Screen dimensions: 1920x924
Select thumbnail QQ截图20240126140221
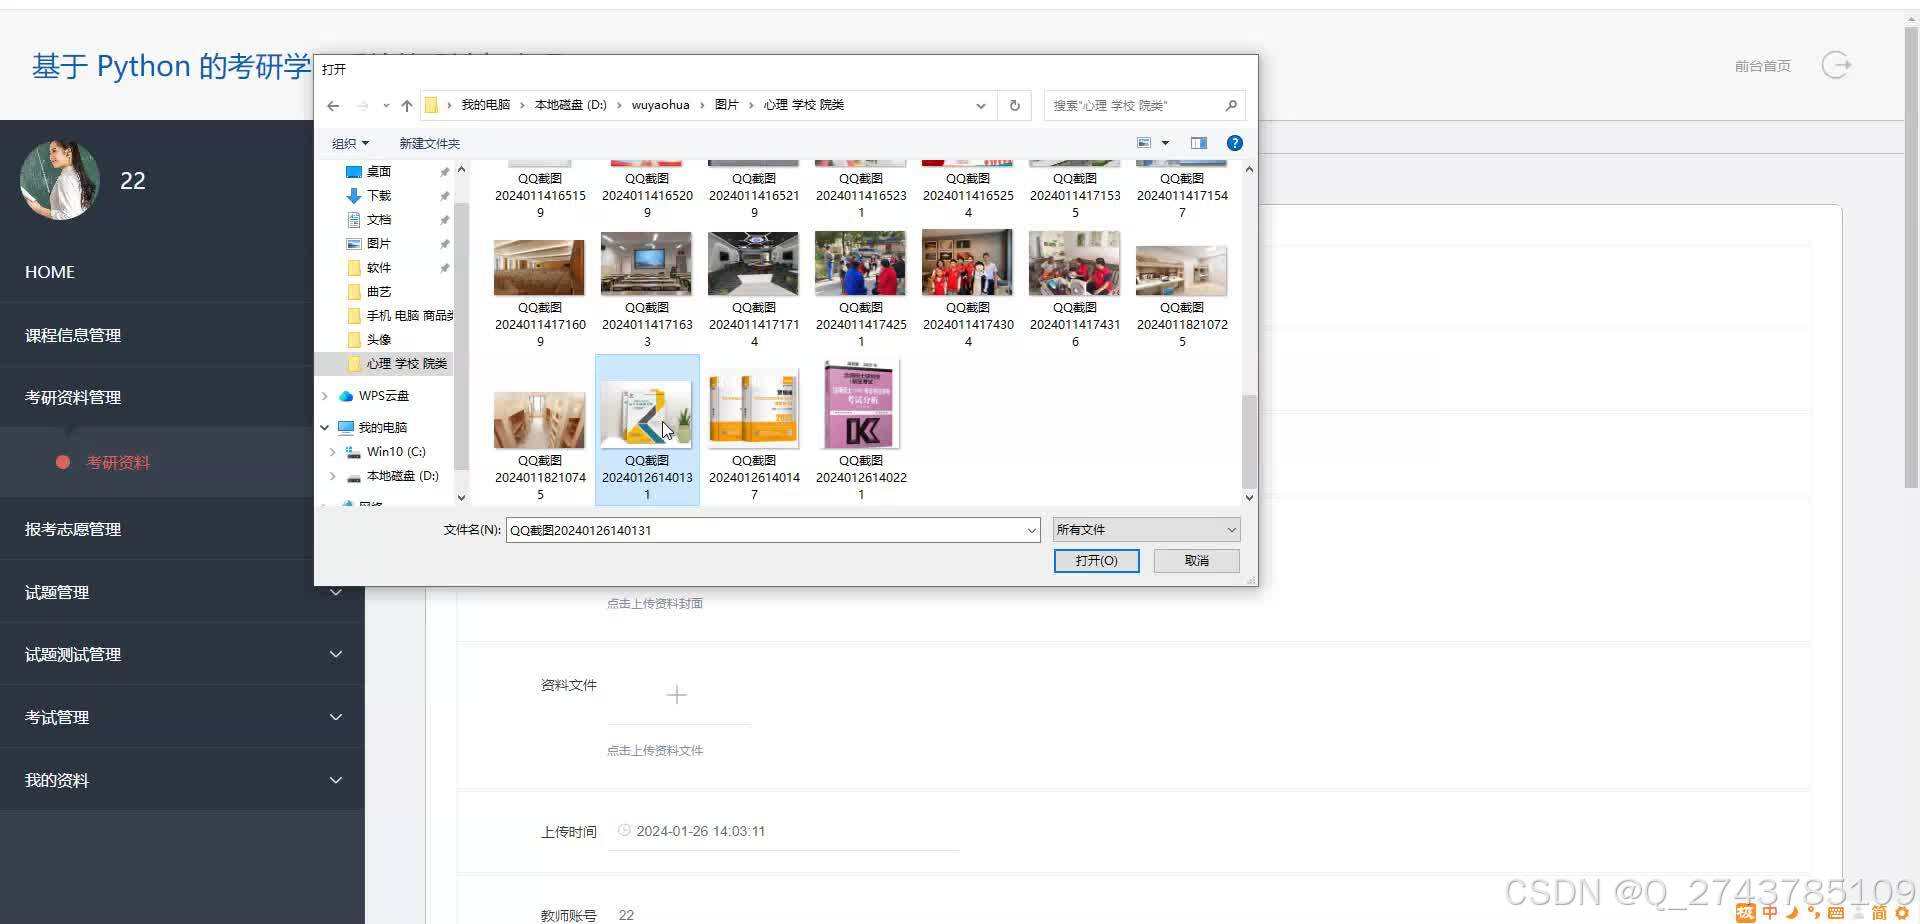[861, 430]
